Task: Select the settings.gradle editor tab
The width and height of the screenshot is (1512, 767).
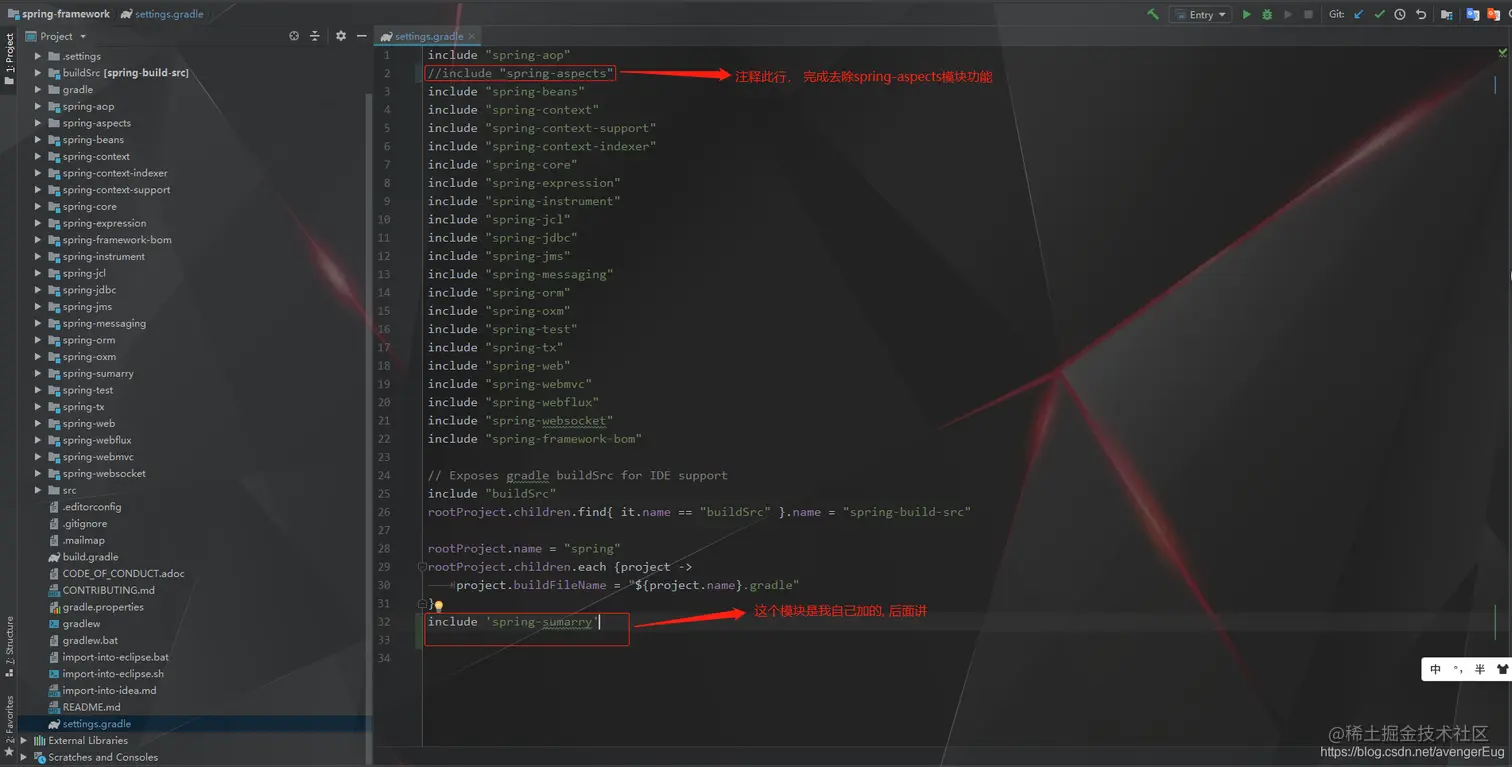Action: pyautogui.click(x=428, y=36)
